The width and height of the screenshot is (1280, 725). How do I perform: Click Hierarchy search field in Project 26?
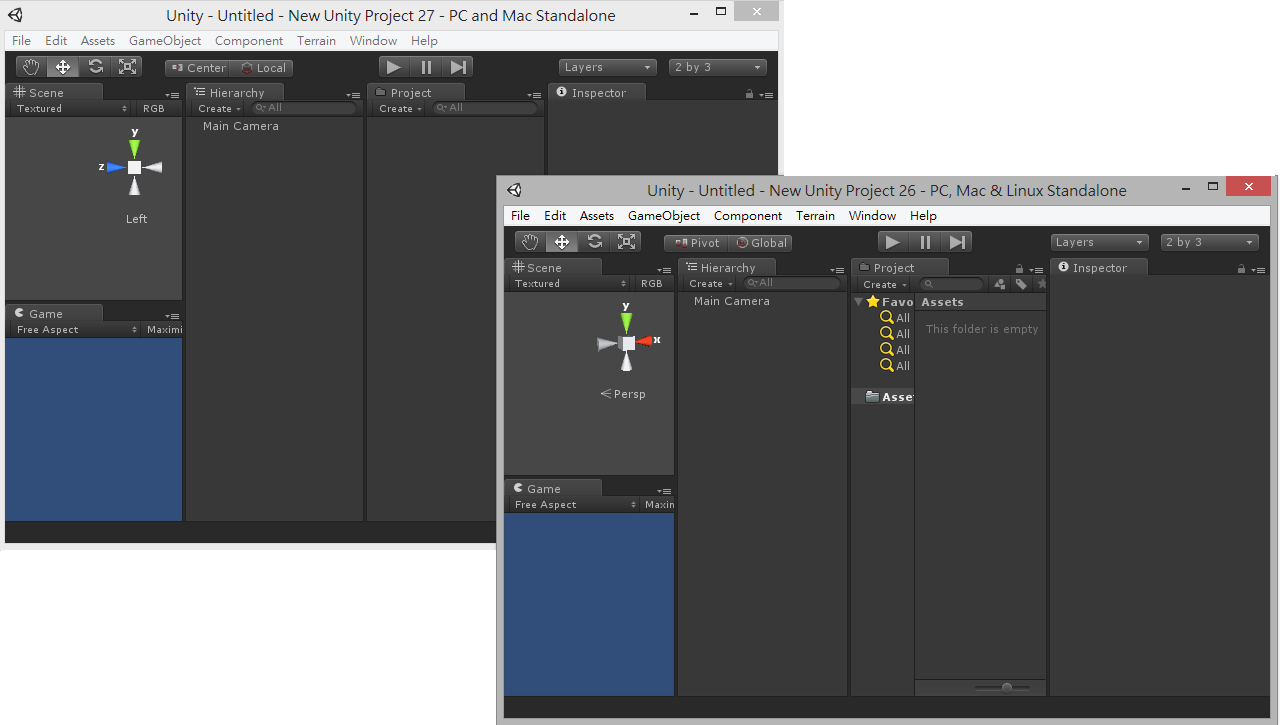(x=791, y=283)
